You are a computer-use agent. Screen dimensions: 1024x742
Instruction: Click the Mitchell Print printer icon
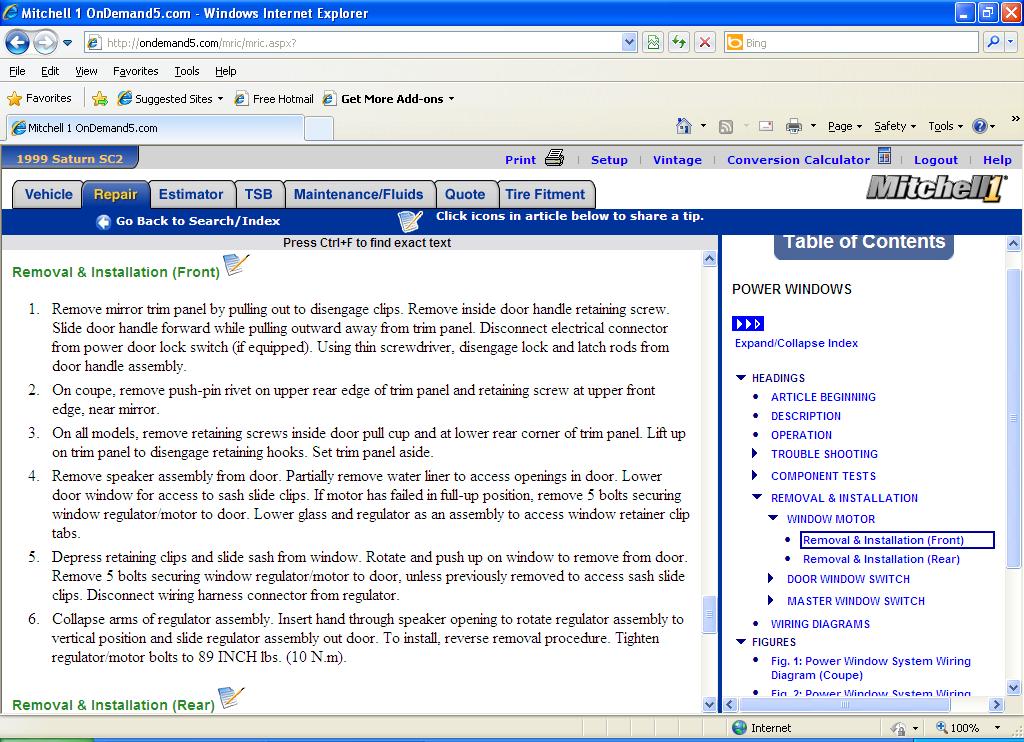pos(554,157)
